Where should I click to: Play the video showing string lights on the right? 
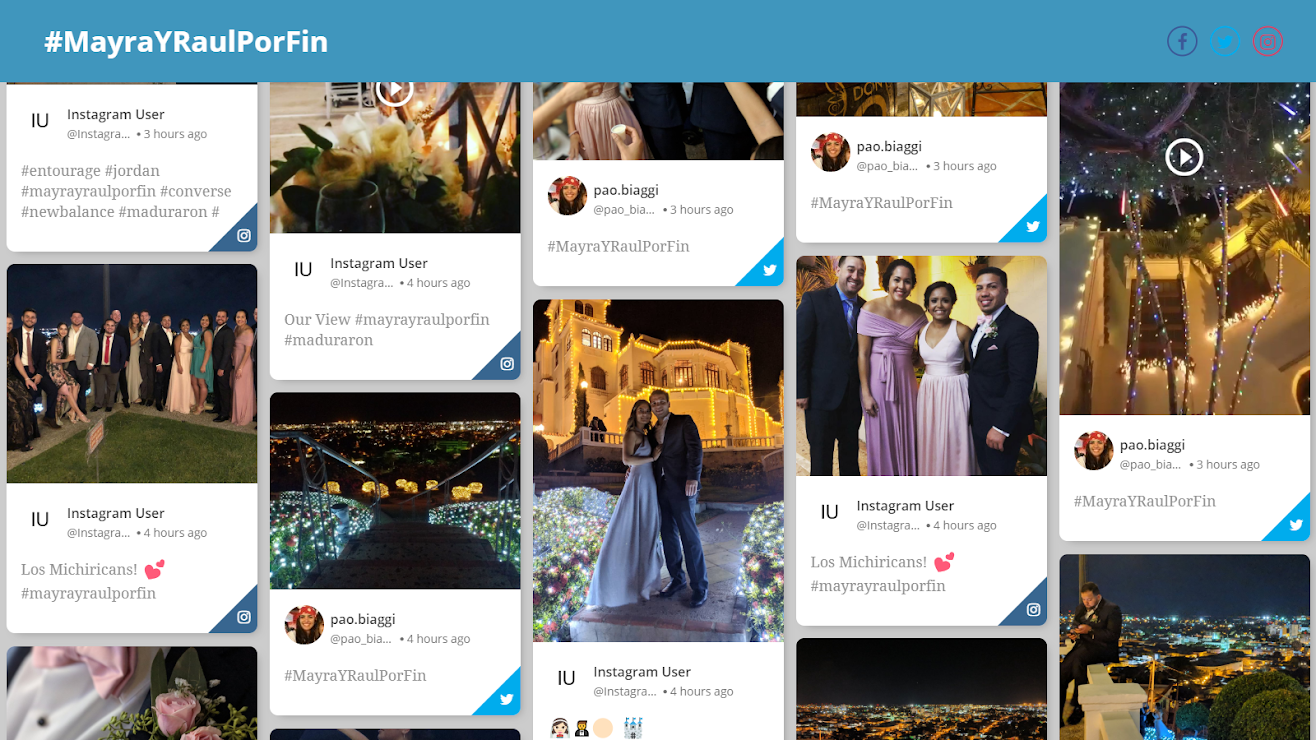(x=1184, y=156)
